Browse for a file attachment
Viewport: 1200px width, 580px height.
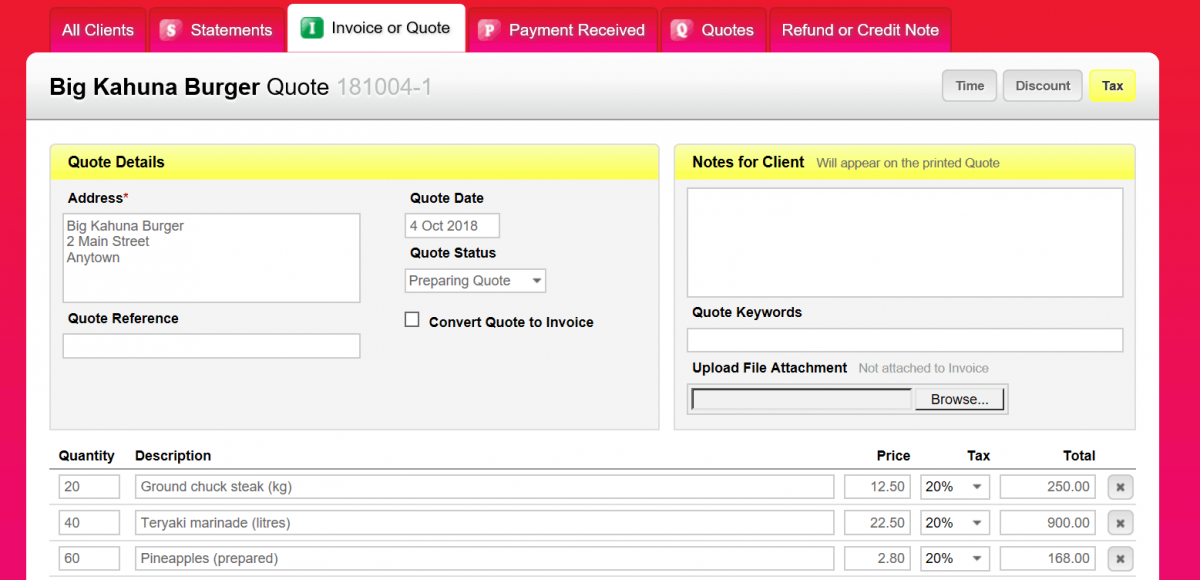pyautogui.click(x=959, y=398)
